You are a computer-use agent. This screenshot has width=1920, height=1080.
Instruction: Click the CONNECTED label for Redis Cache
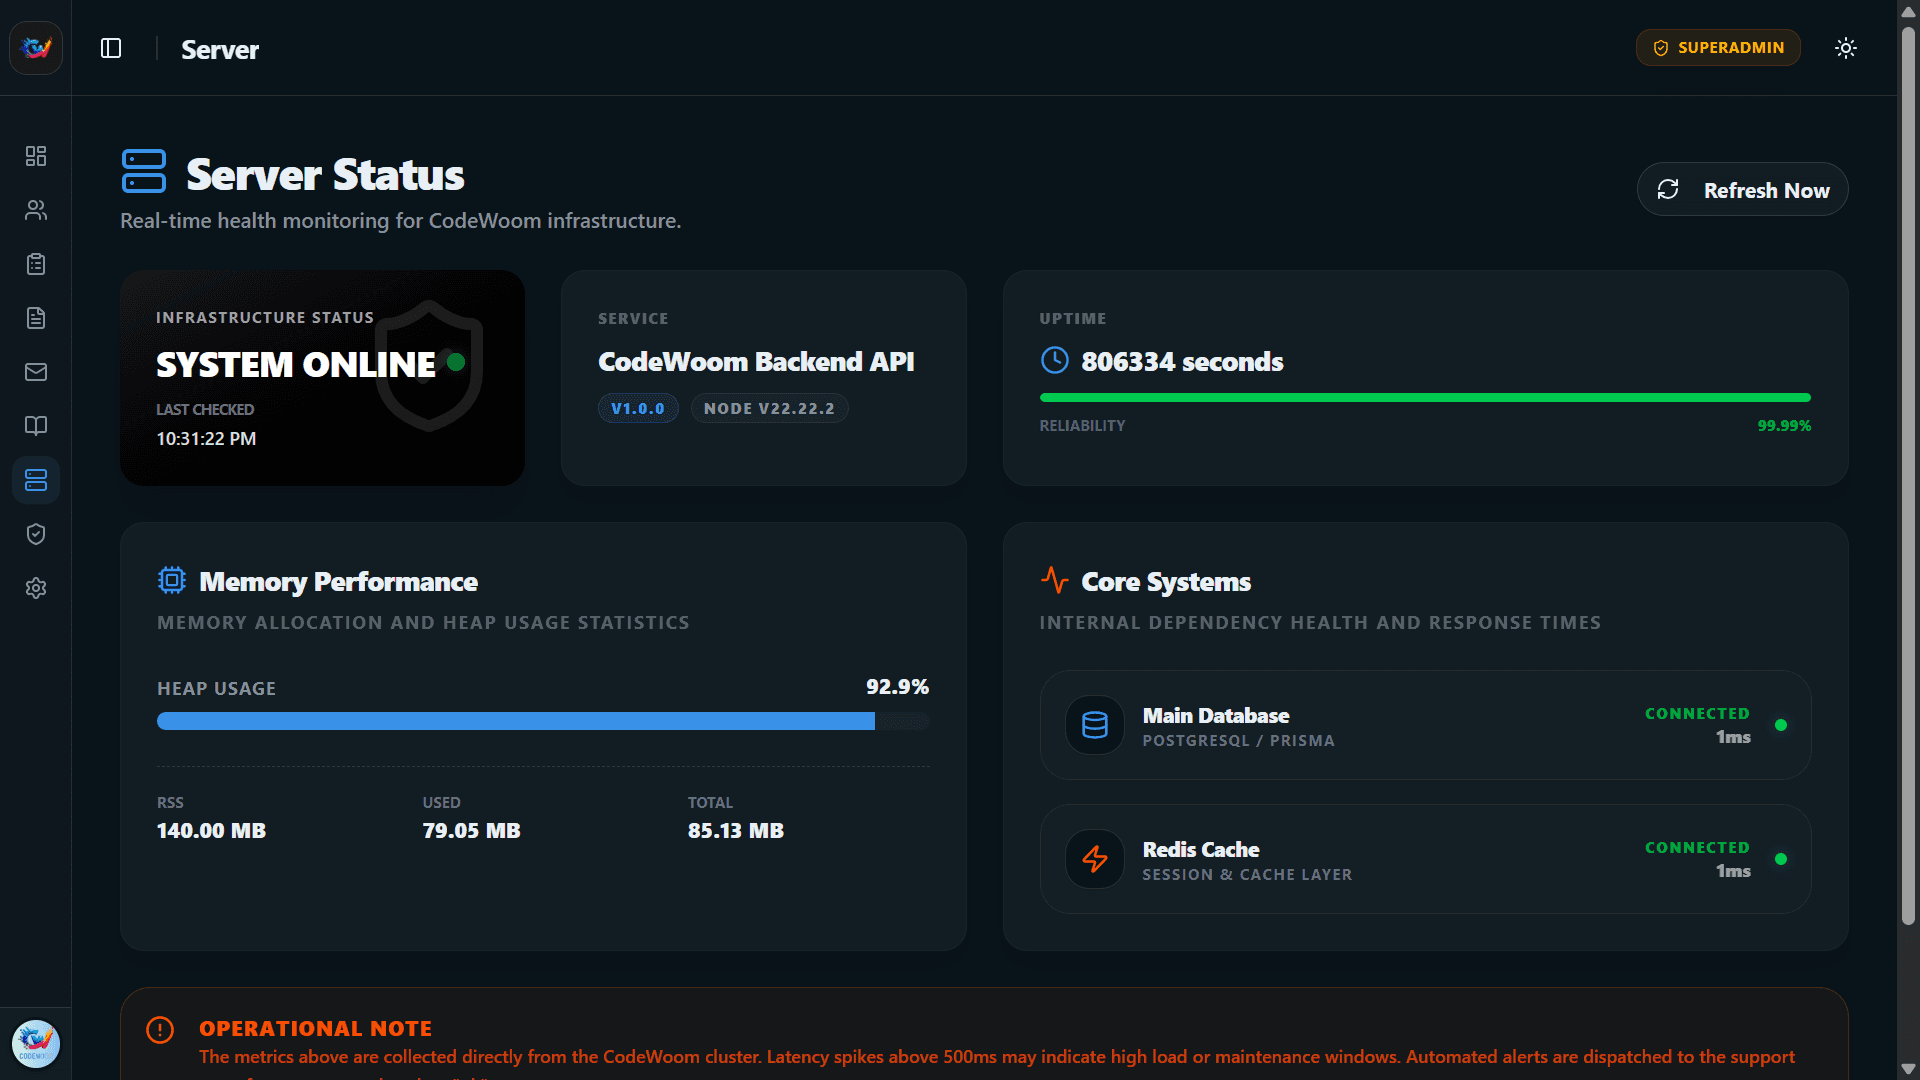point(1697,847)
